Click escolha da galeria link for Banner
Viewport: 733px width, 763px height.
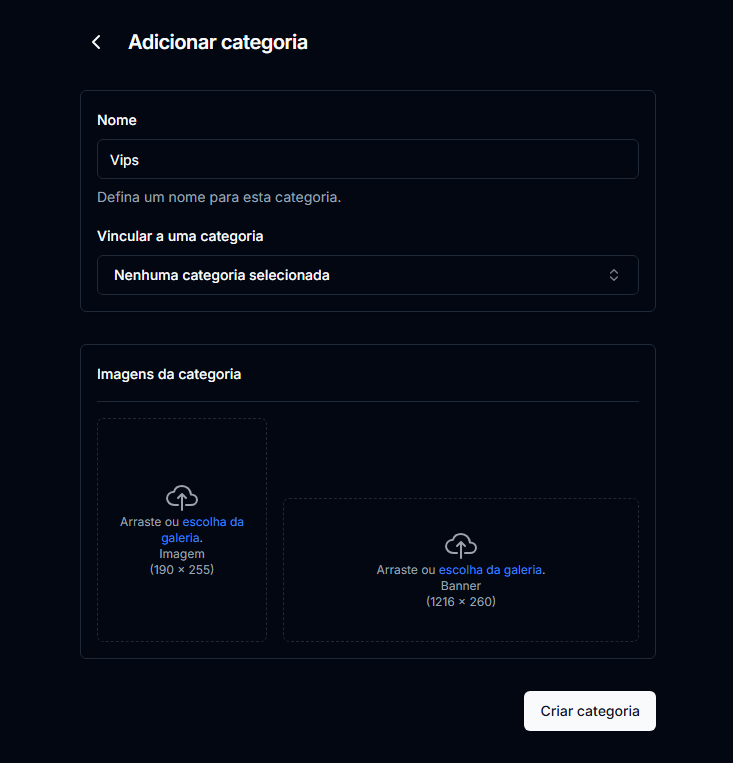(x=490, y=570)
